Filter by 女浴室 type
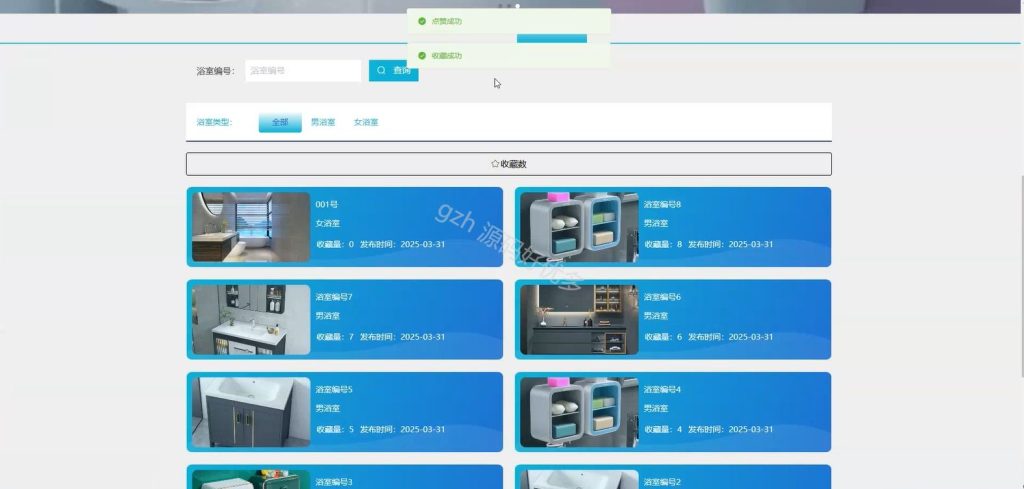 (366, 122)
